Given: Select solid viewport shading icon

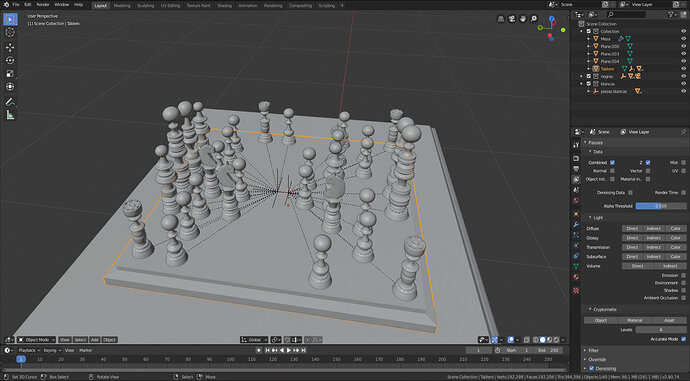Looking at the screenshot, I should click(543, 340).
